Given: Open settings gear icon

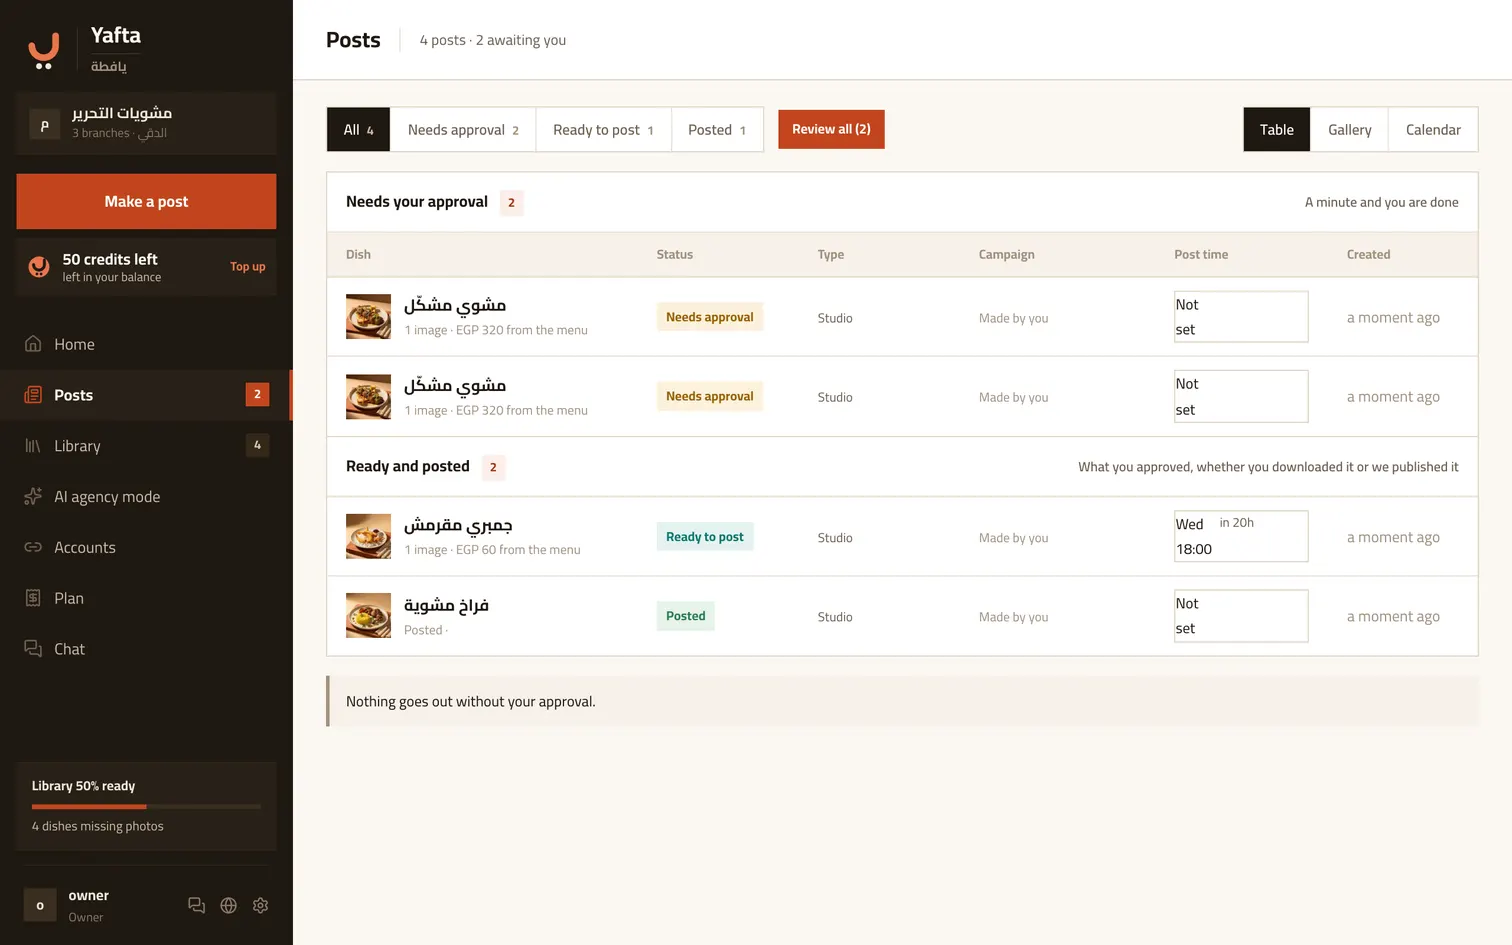Looking at the screenshot, I should click(x=261, y=905).
